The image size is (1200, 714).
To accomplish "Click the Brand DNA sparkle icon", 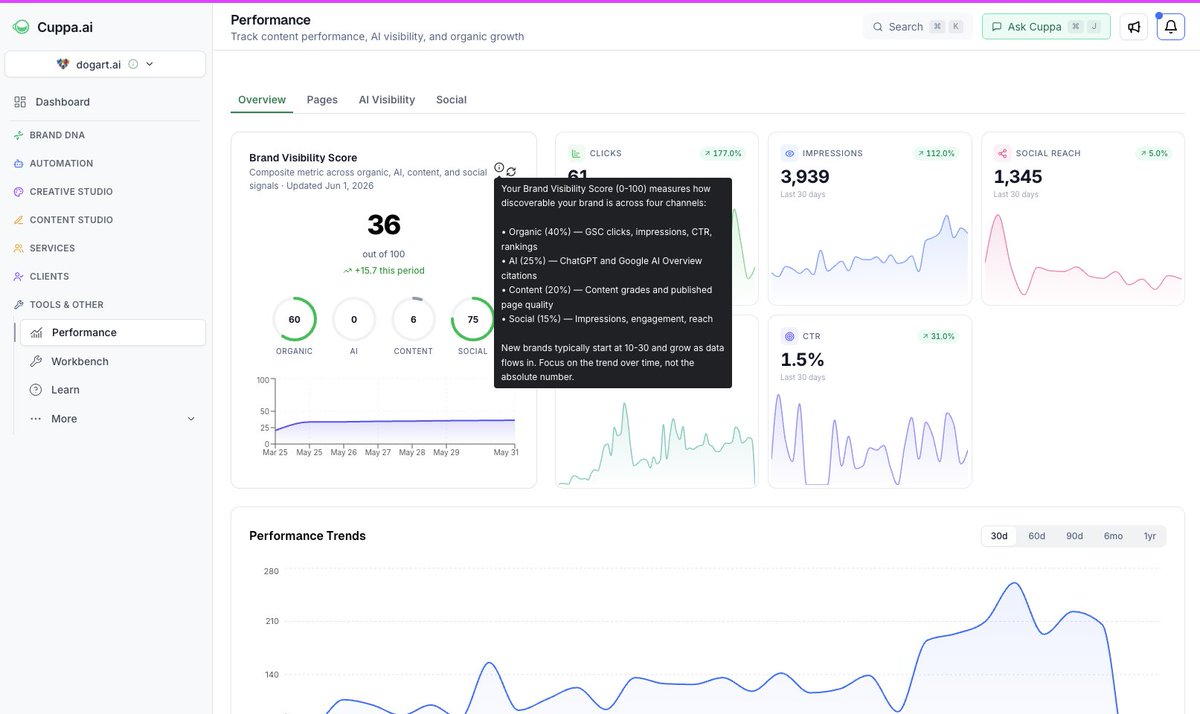I will coord(19,135).
